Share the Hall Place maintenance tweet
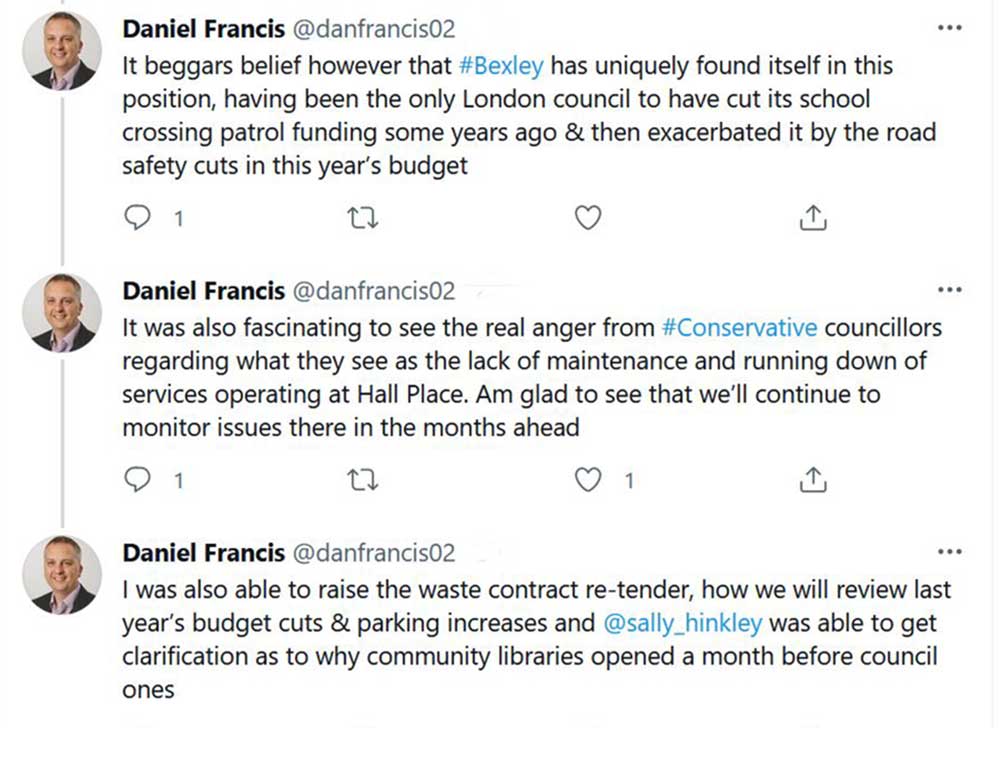Viewport: 1000px width, 770px height. tap(814, 481)
